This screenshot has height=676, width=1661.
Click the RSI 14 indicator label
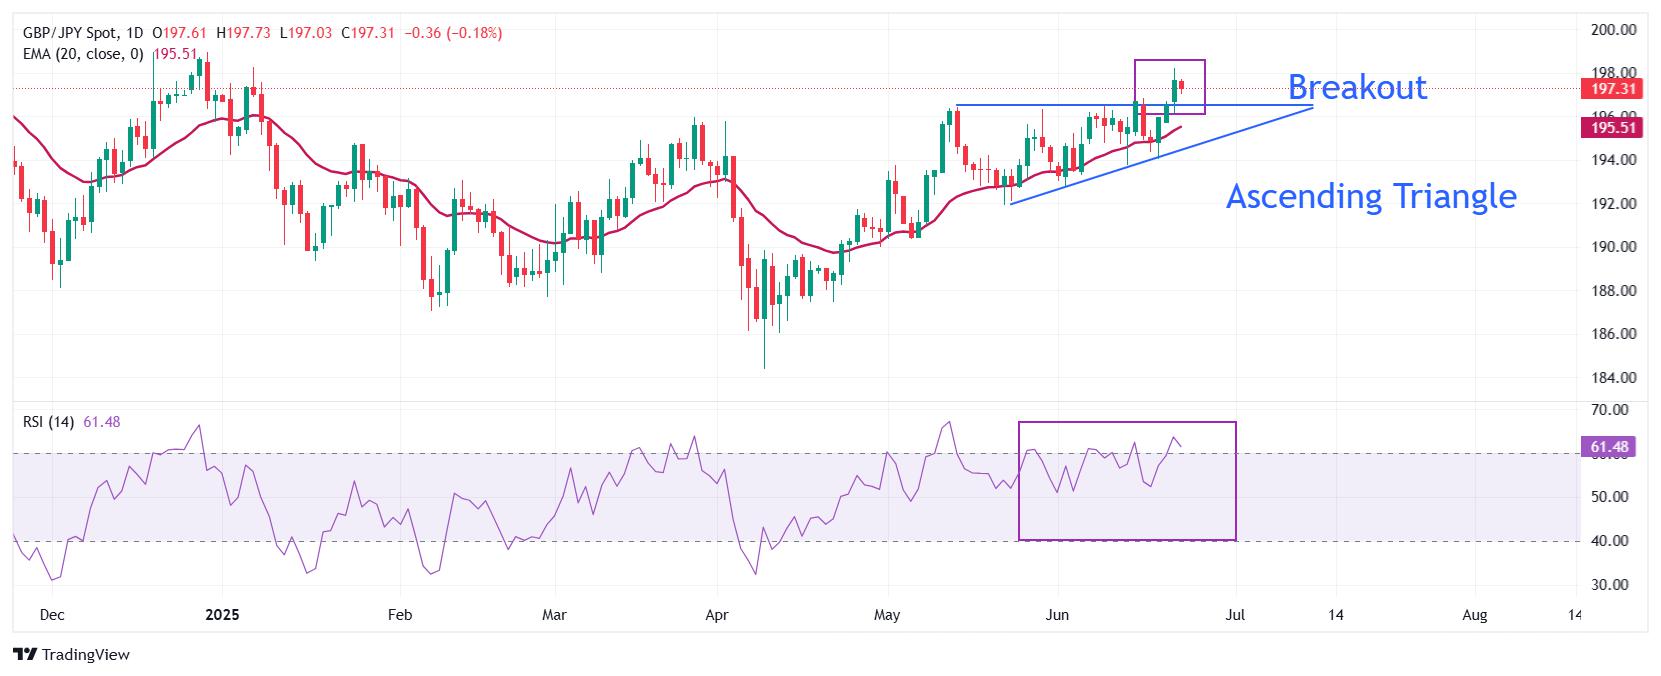(48, 422)
